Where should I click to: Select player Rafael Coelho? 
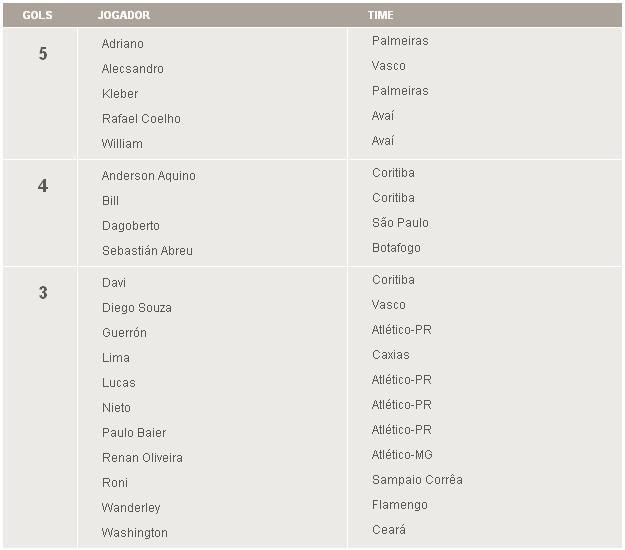[141, 119]
